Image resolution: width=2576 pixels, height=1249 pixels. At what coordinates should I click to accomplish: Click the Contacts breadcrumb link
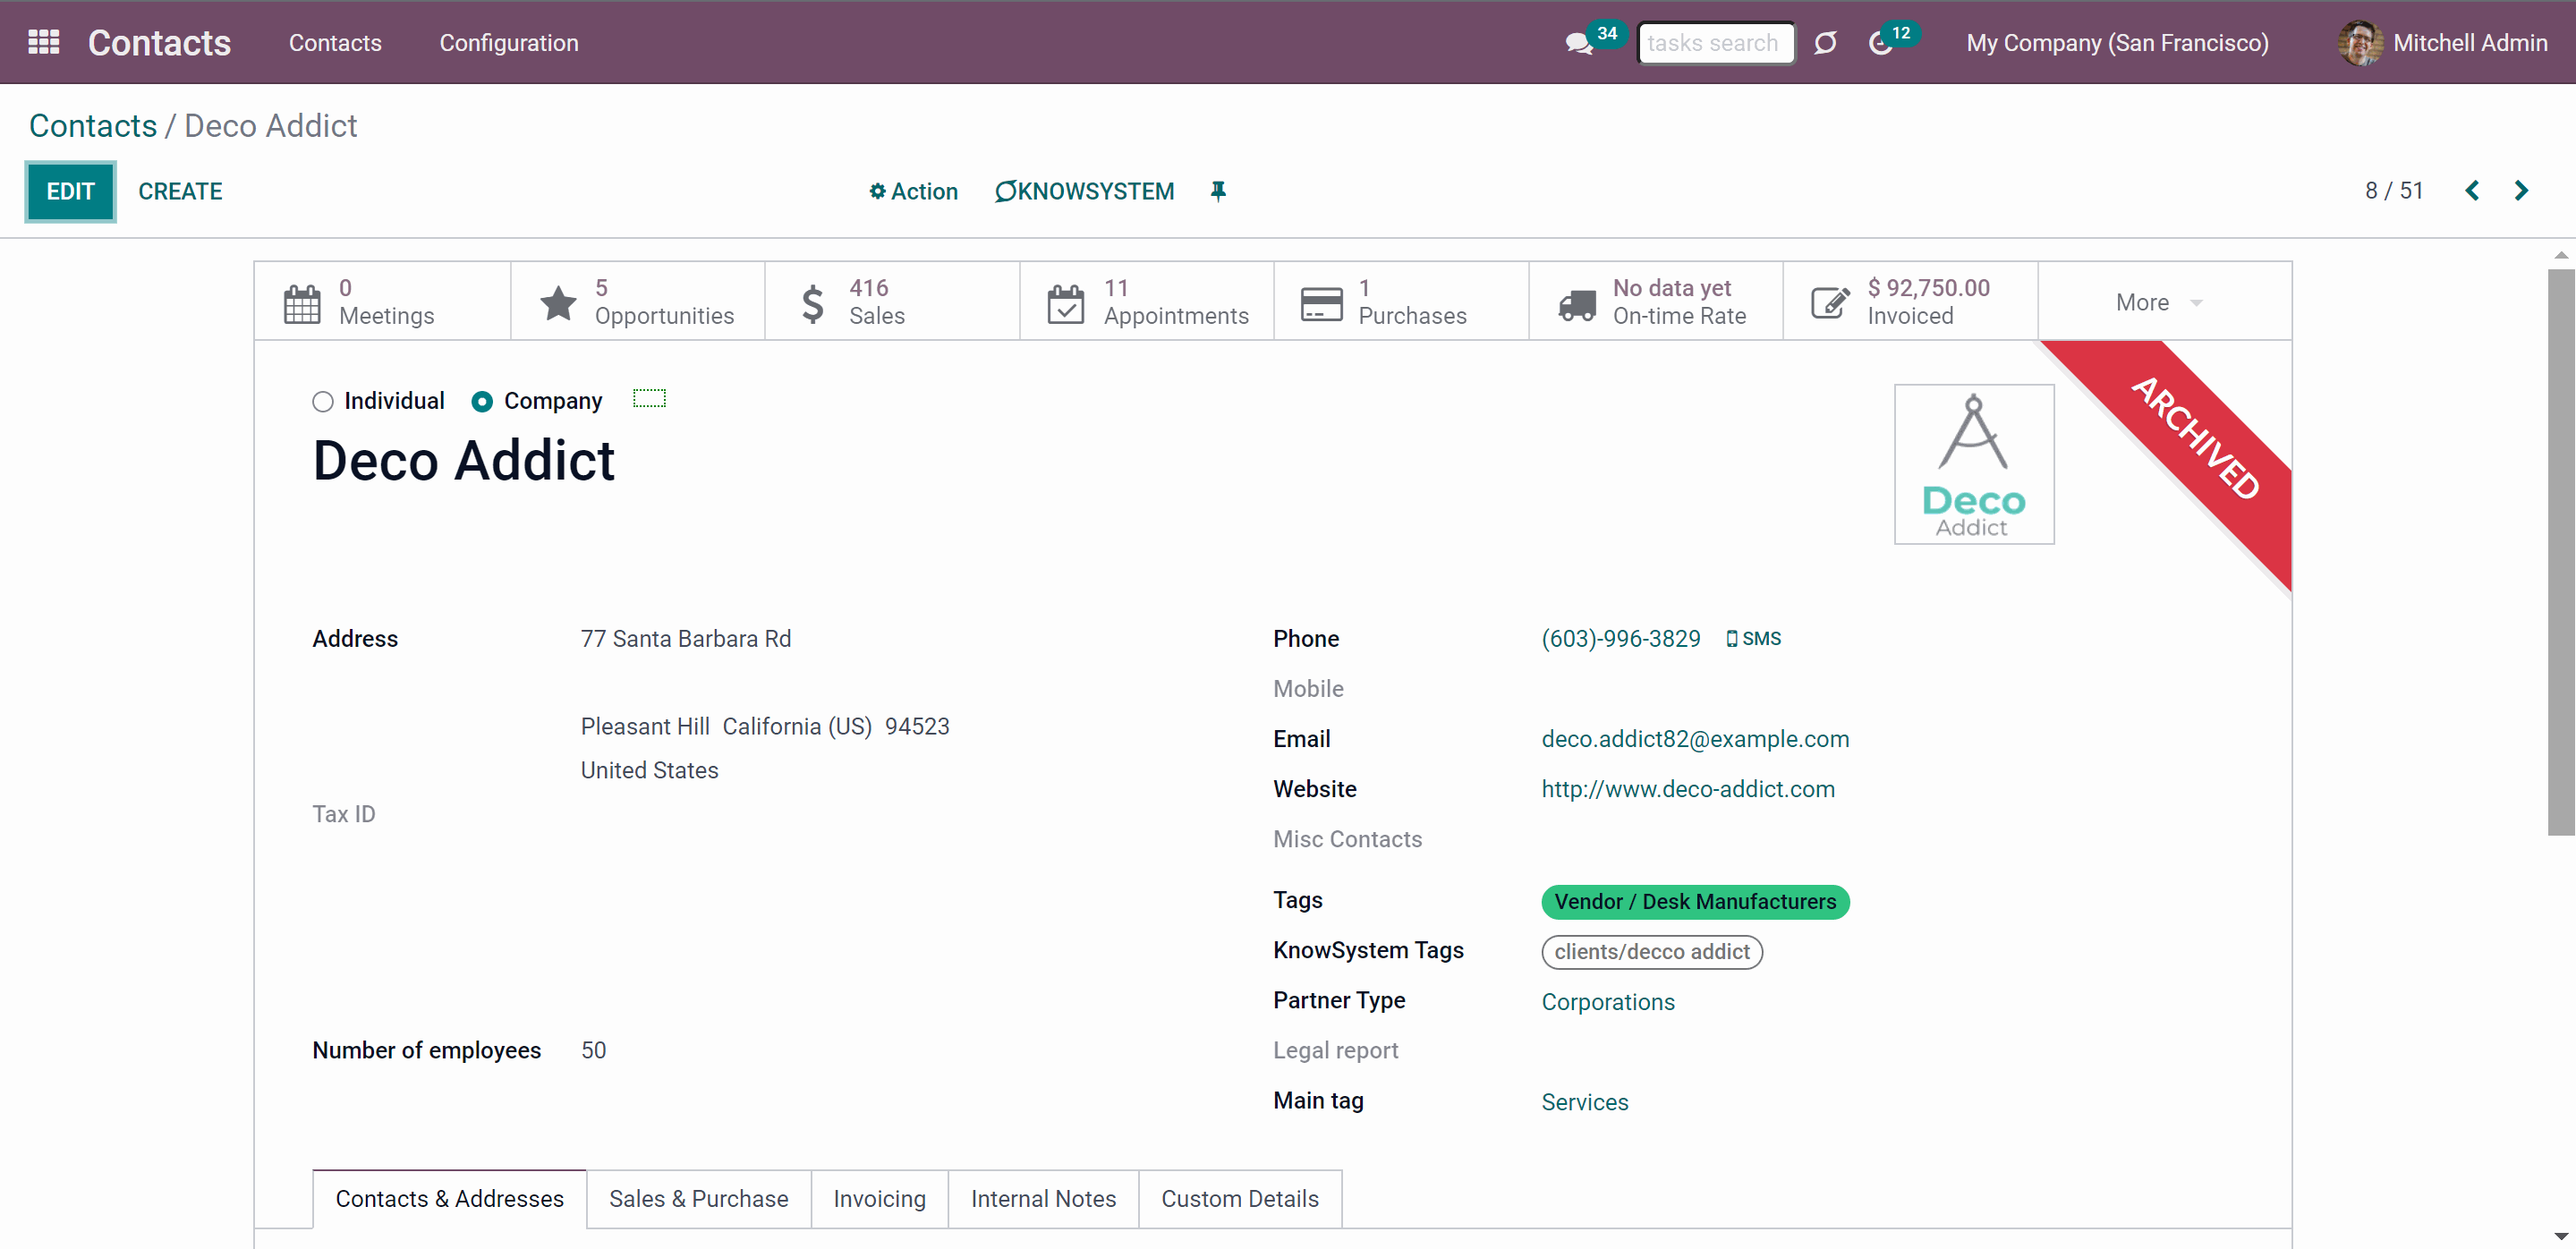(x=93, y=126)
